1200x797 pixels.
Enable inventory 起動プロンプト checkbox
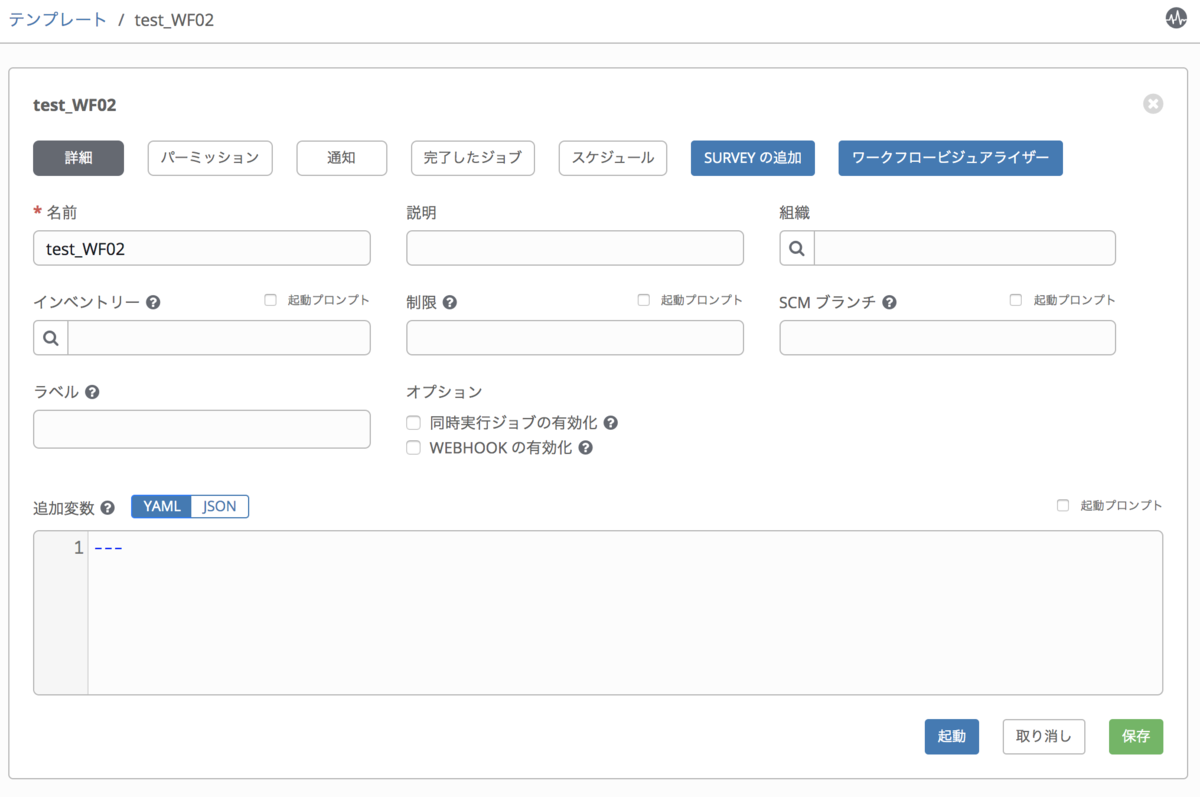pyautogui.click(x=270, y=300)
